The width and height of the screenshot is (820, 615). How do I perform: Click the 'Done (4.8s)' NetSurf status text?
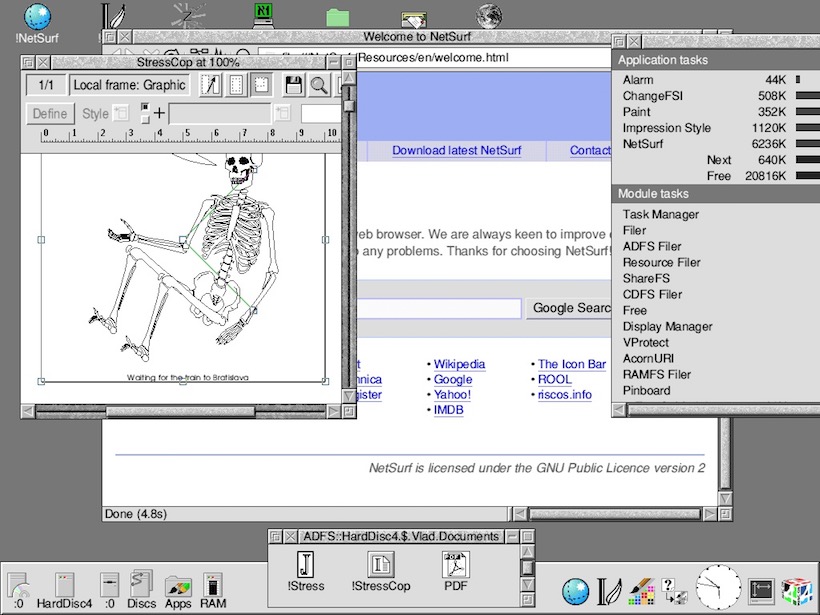click(136, 514)
